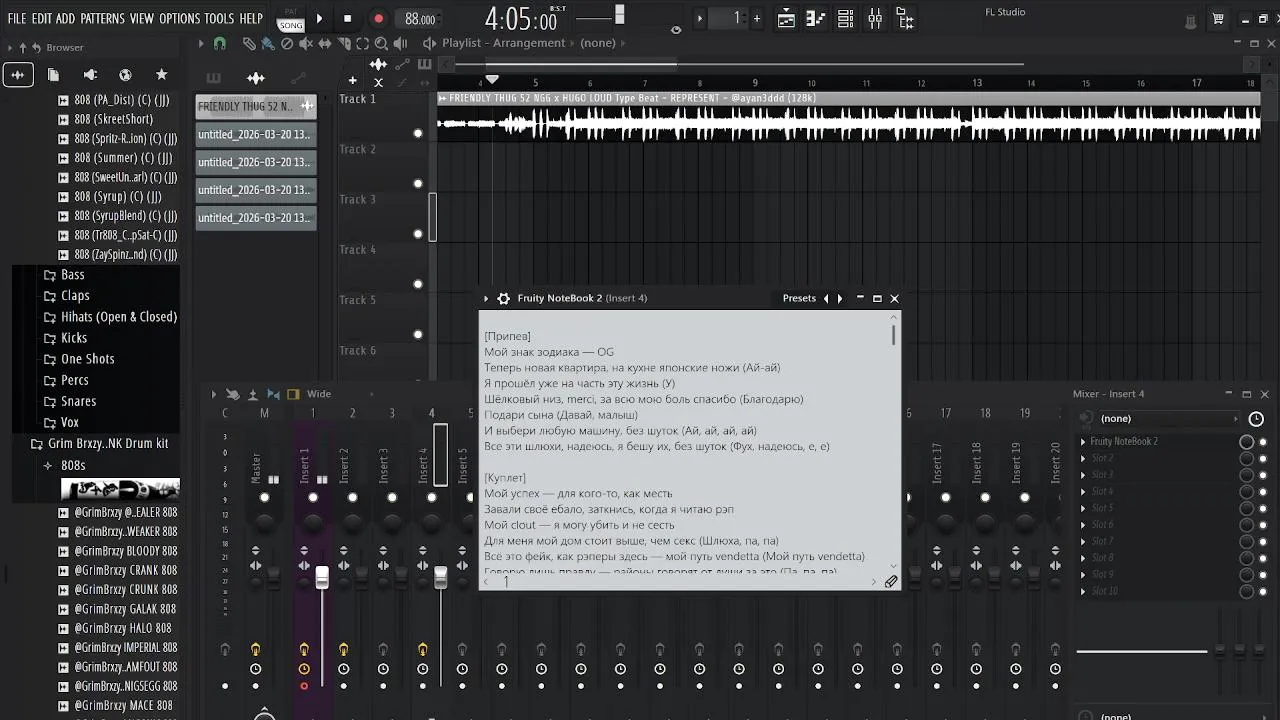Open the Fruity NoteBook 2 window menu arrow
1280x720 pixels.
pos(486,298)
